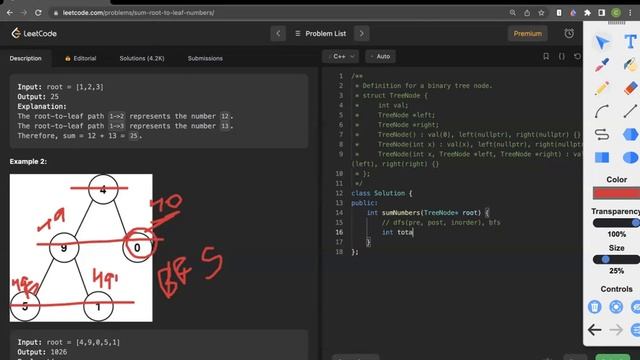Select the yellow pencil tool
Image resolution: width=640 pixels, height=360 pixels.
(x=602, y=88)
